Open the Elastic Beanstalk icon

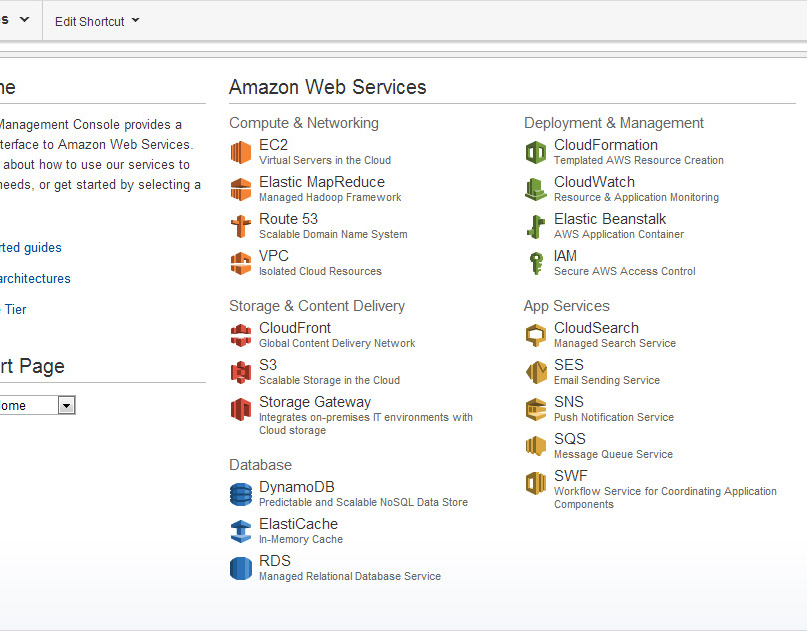tap(536, 226)
